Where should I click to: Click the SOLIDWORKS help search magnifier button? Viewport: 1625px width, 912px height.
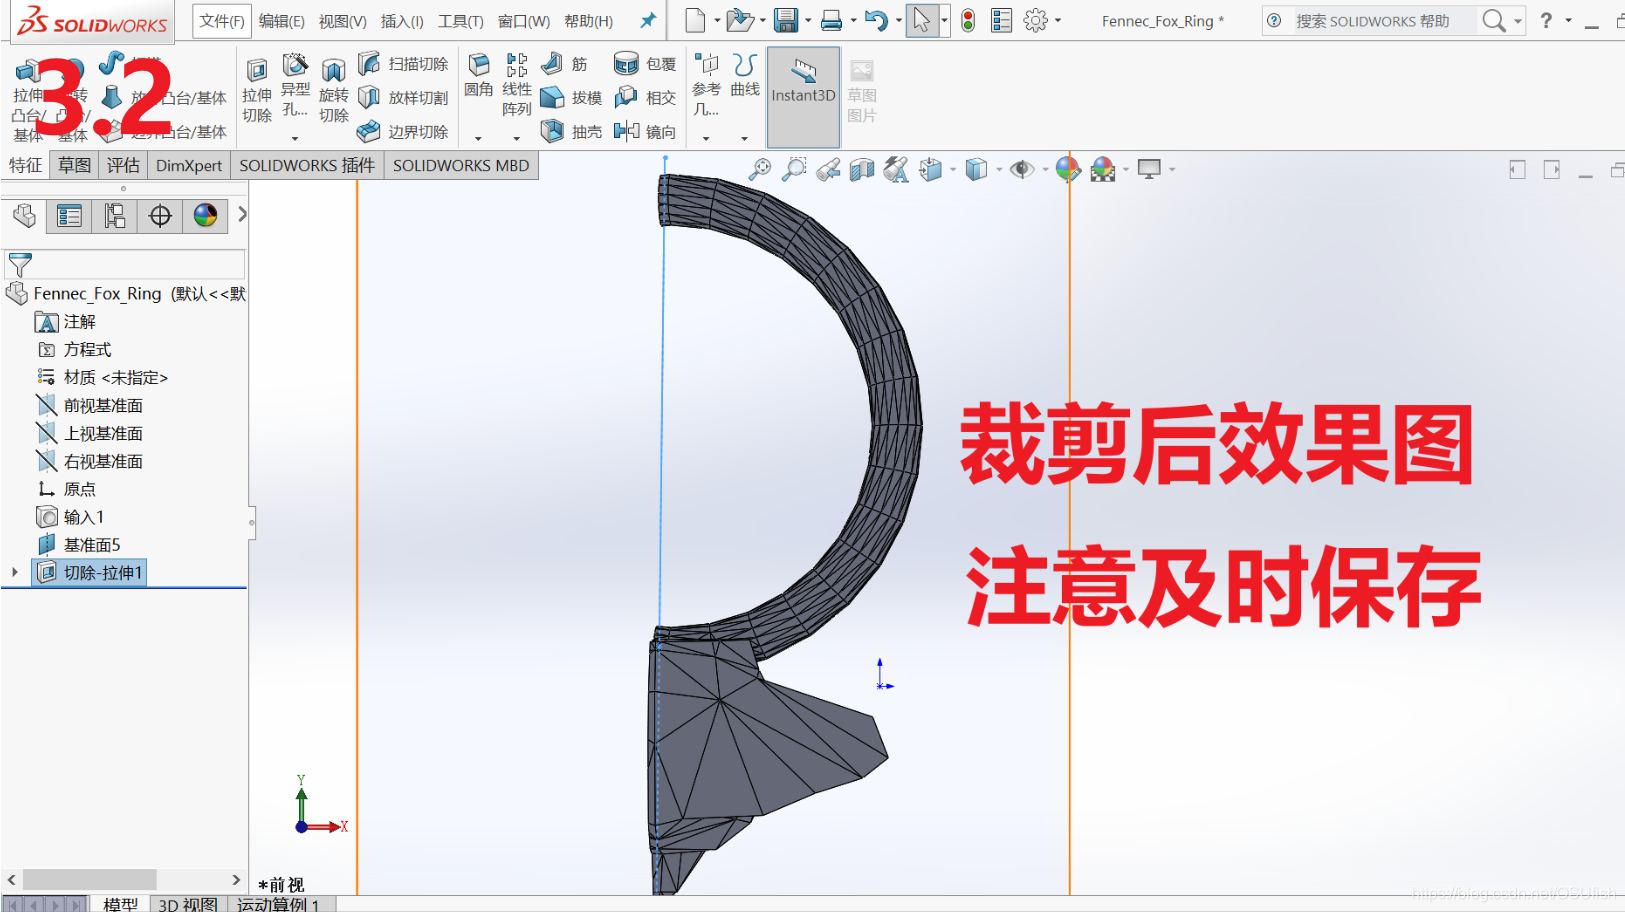pyautogui.click(x=1491, y=20)
